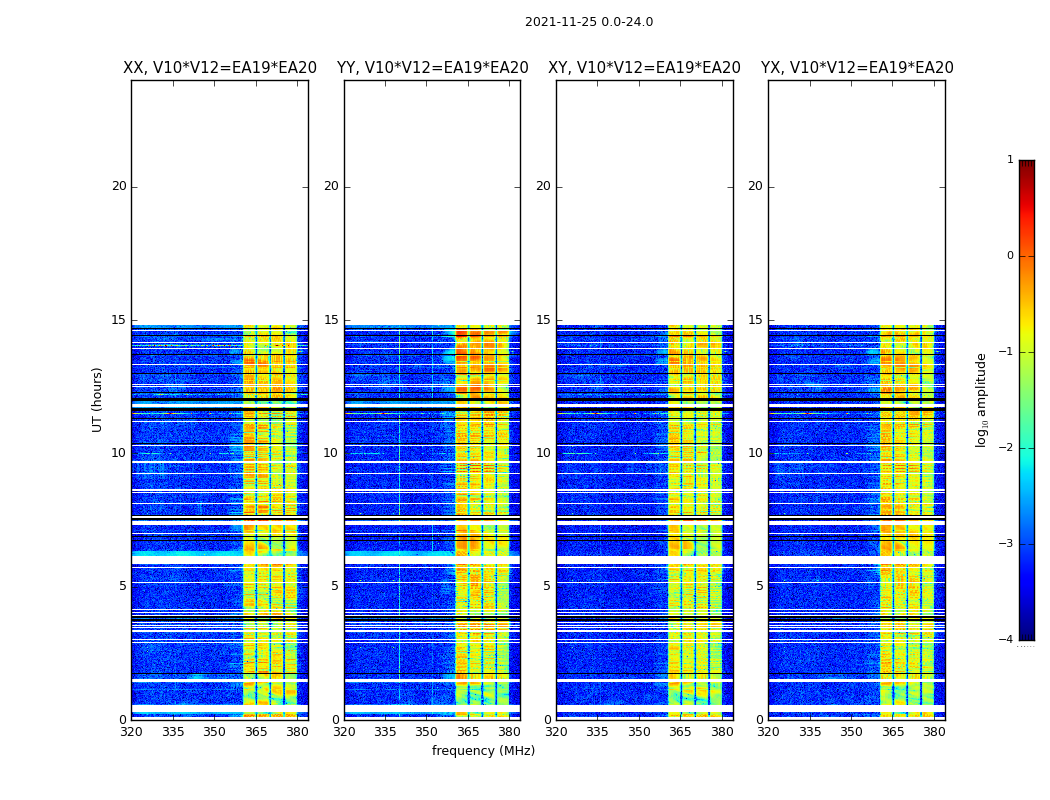The width and height of the screenshot is (1050, 800).
Task: Click the XY, V10*V12=EA19*EA20 panel title
Action: pos(644,68)
